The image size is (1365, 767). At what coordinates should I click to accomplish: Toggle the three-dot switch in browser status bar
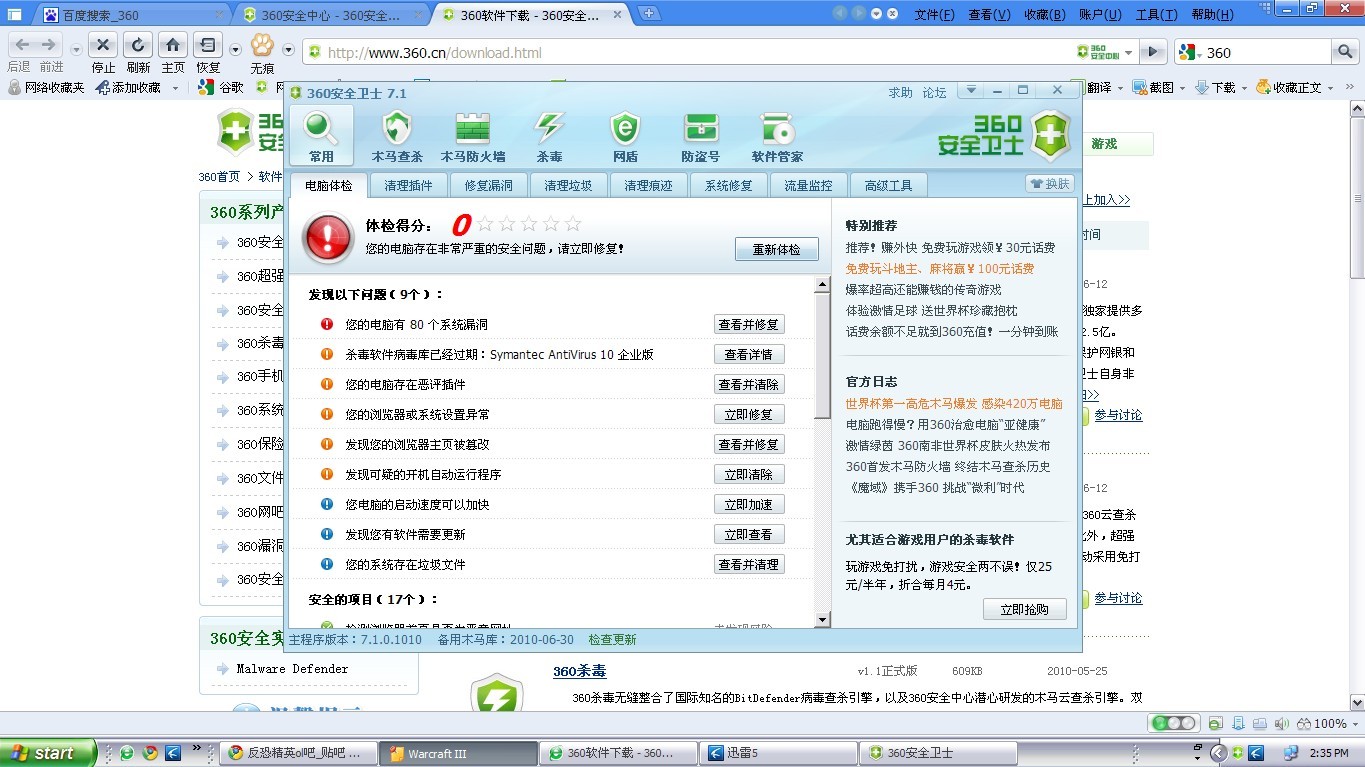click(x=1174, y=723)
